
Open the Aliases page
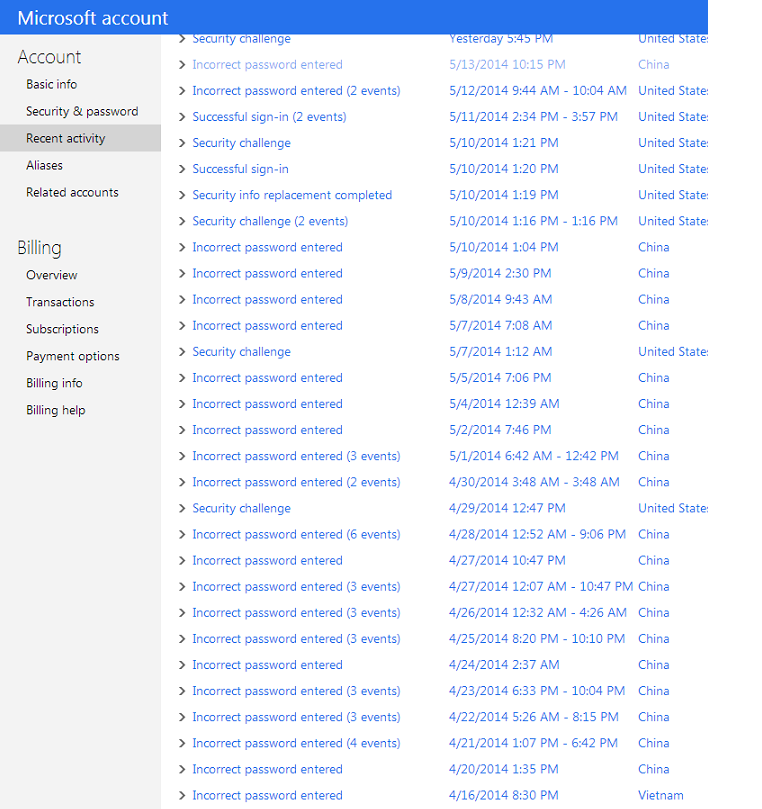(44, 165)
